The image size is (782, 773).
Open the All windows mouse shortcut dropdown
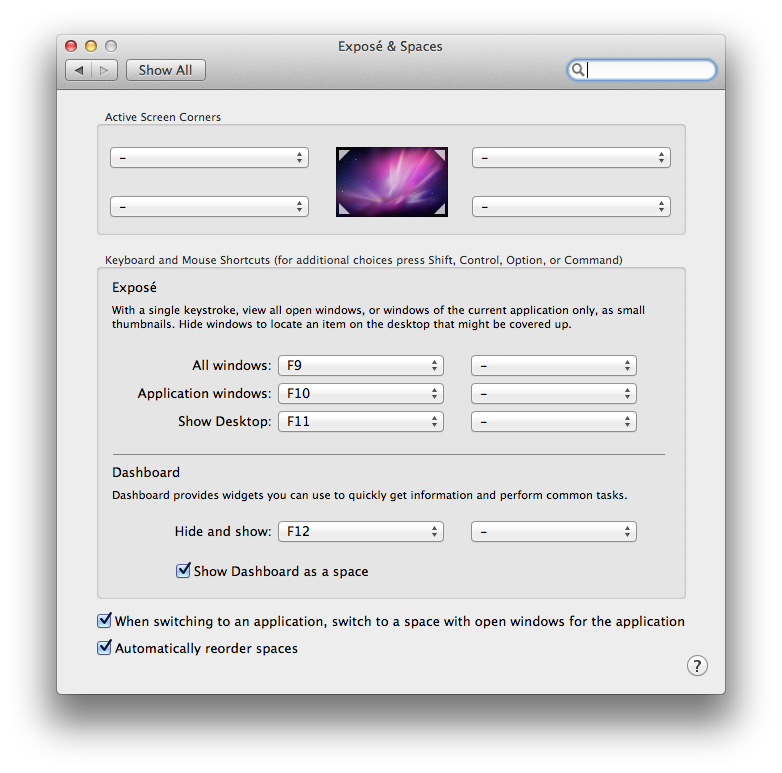coord(554,366)
